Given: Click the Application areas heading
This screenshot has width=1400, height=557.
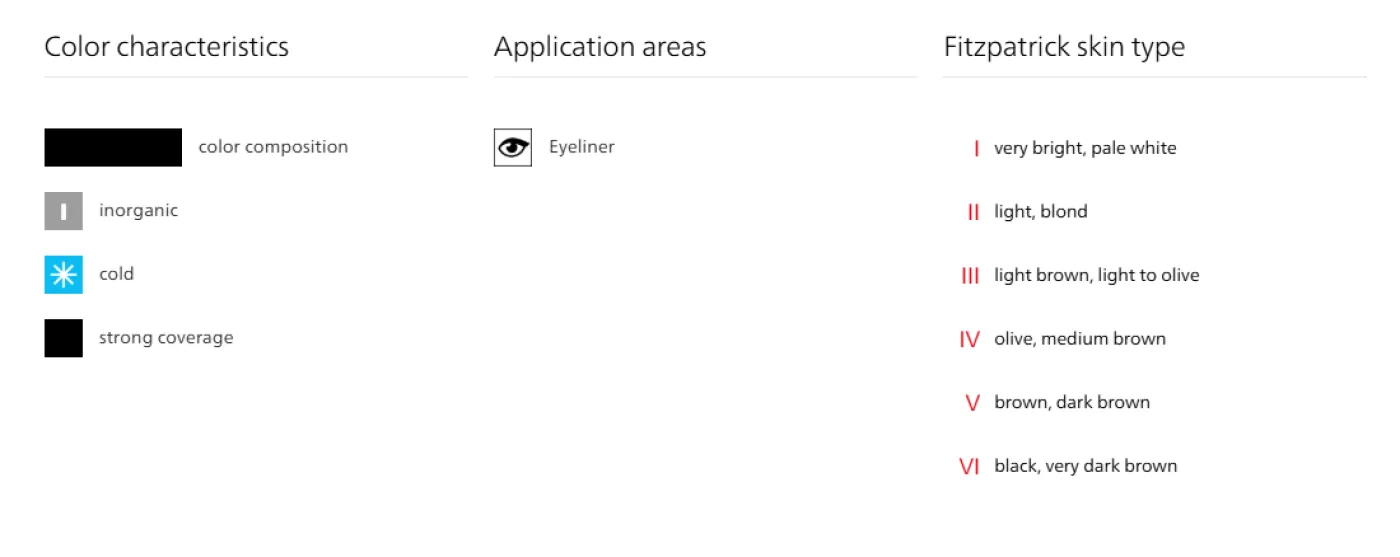Looking at the screenshot, I should 600,47.
